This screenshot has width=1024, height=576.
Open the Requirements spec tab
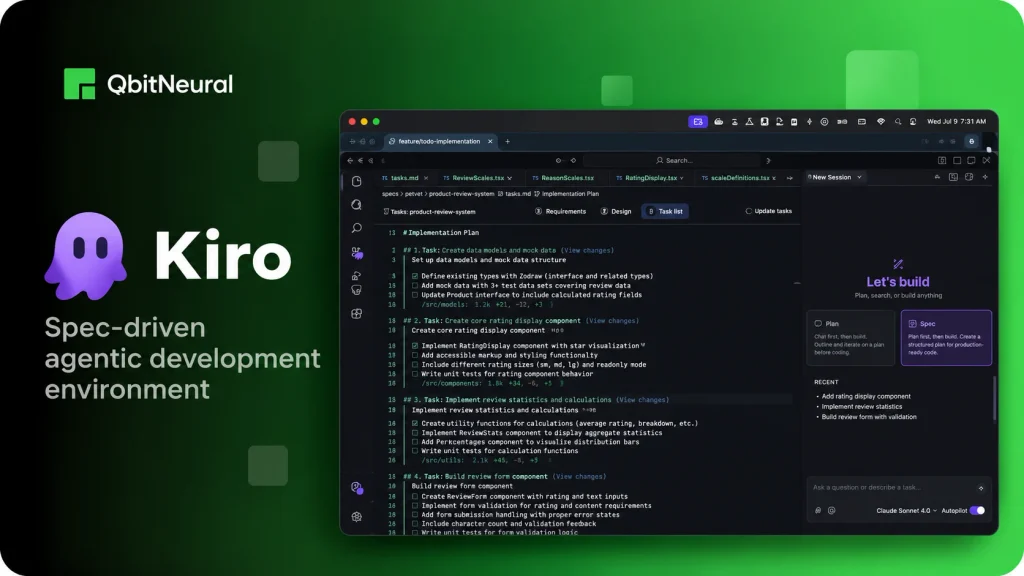560,212
